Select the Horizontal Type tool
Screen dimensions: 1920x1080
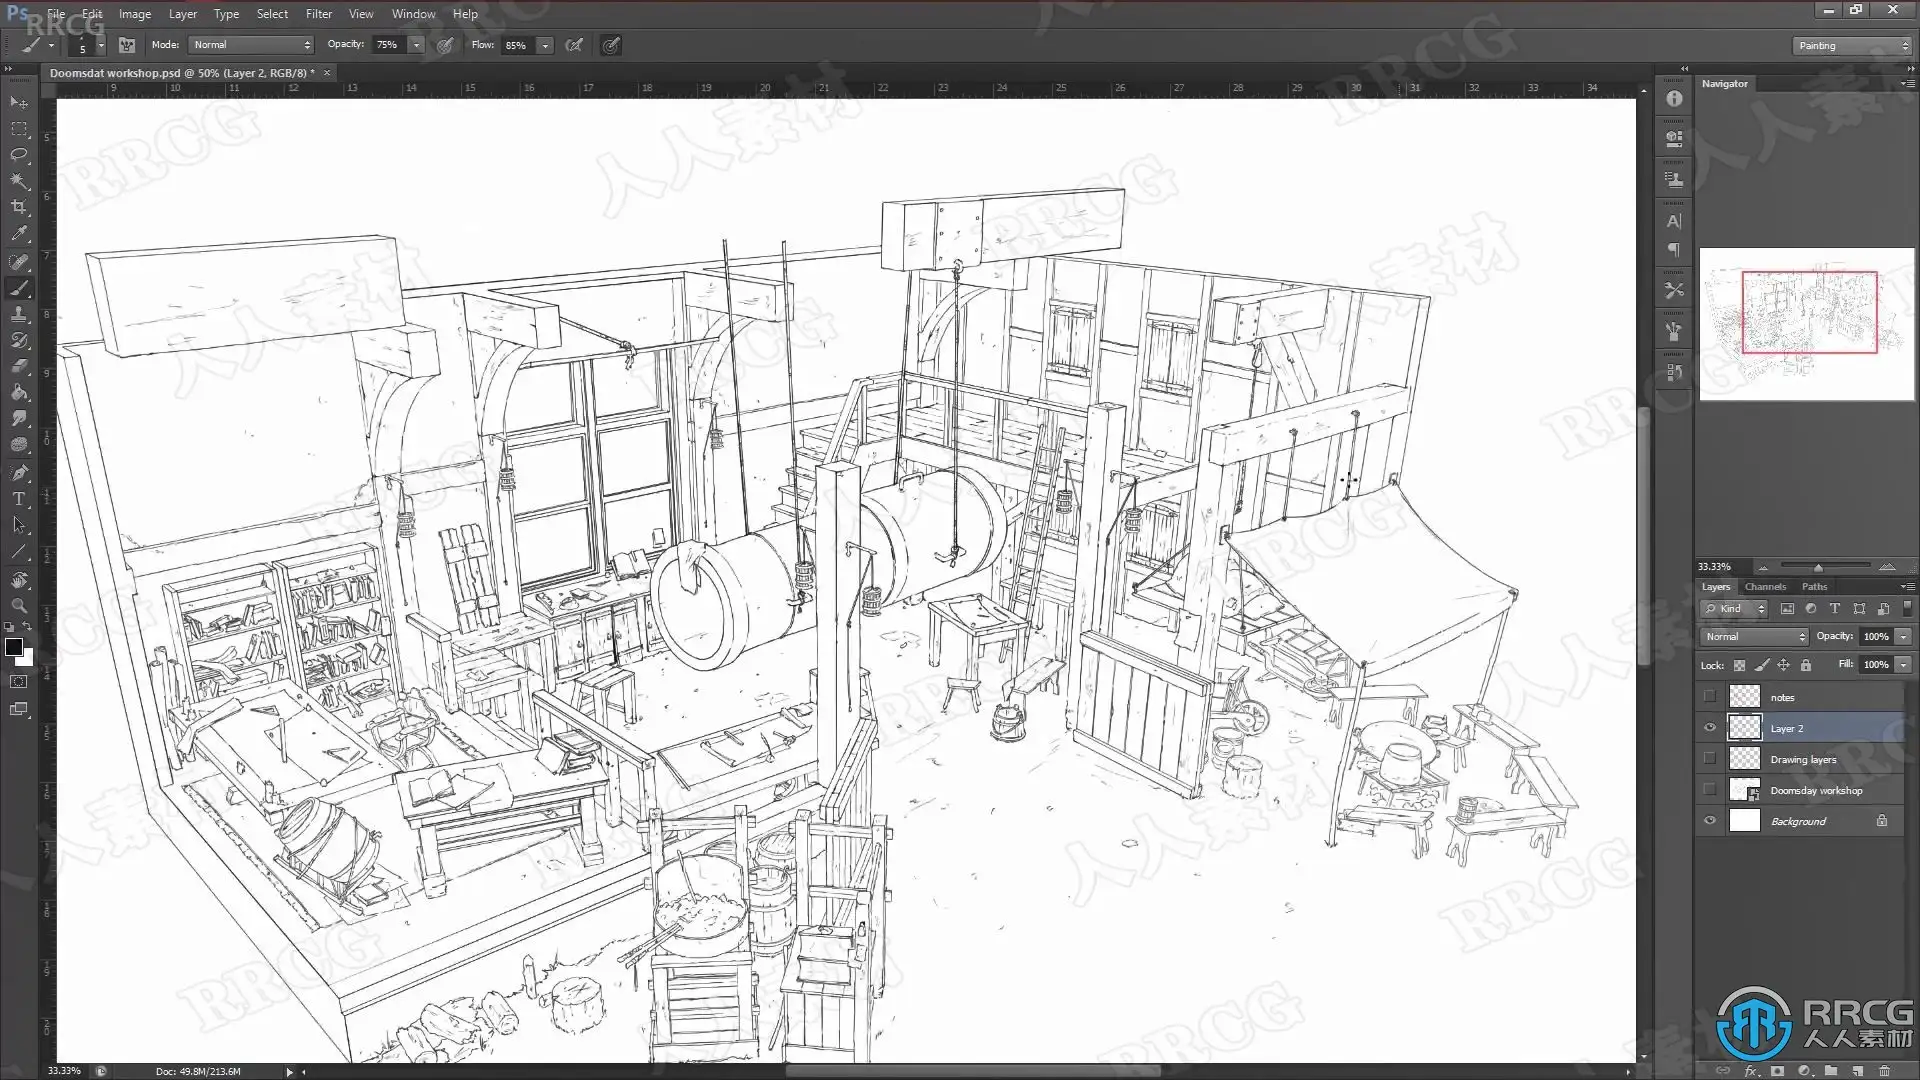19,498
